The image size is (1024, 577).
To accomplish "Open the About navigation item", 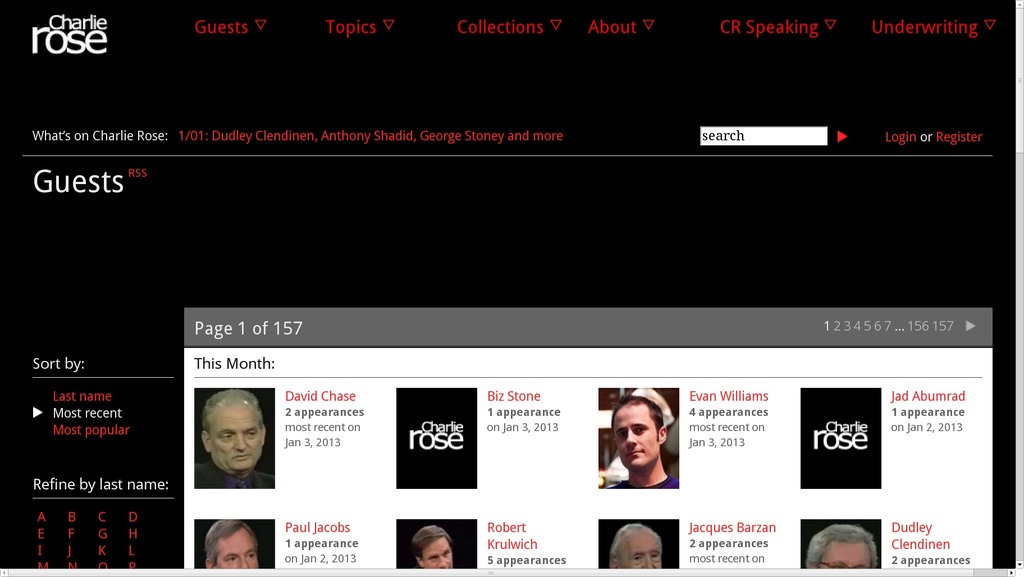I will 612,27.
